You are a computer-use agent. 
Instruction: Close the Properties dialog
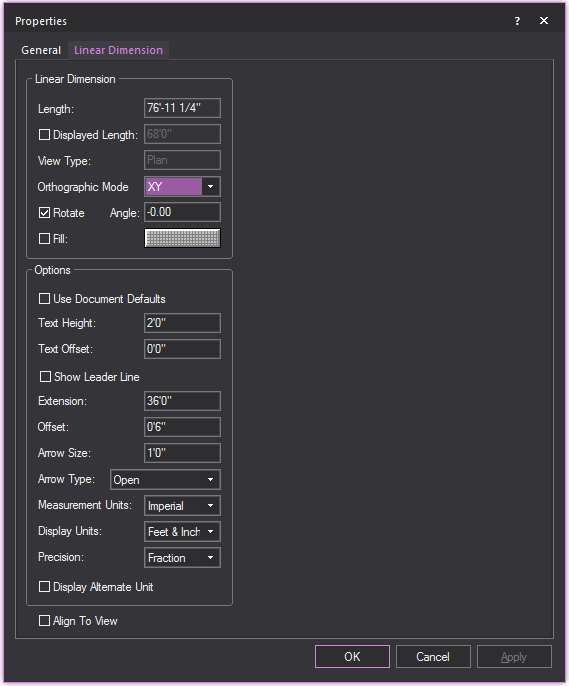coord(544,21)
